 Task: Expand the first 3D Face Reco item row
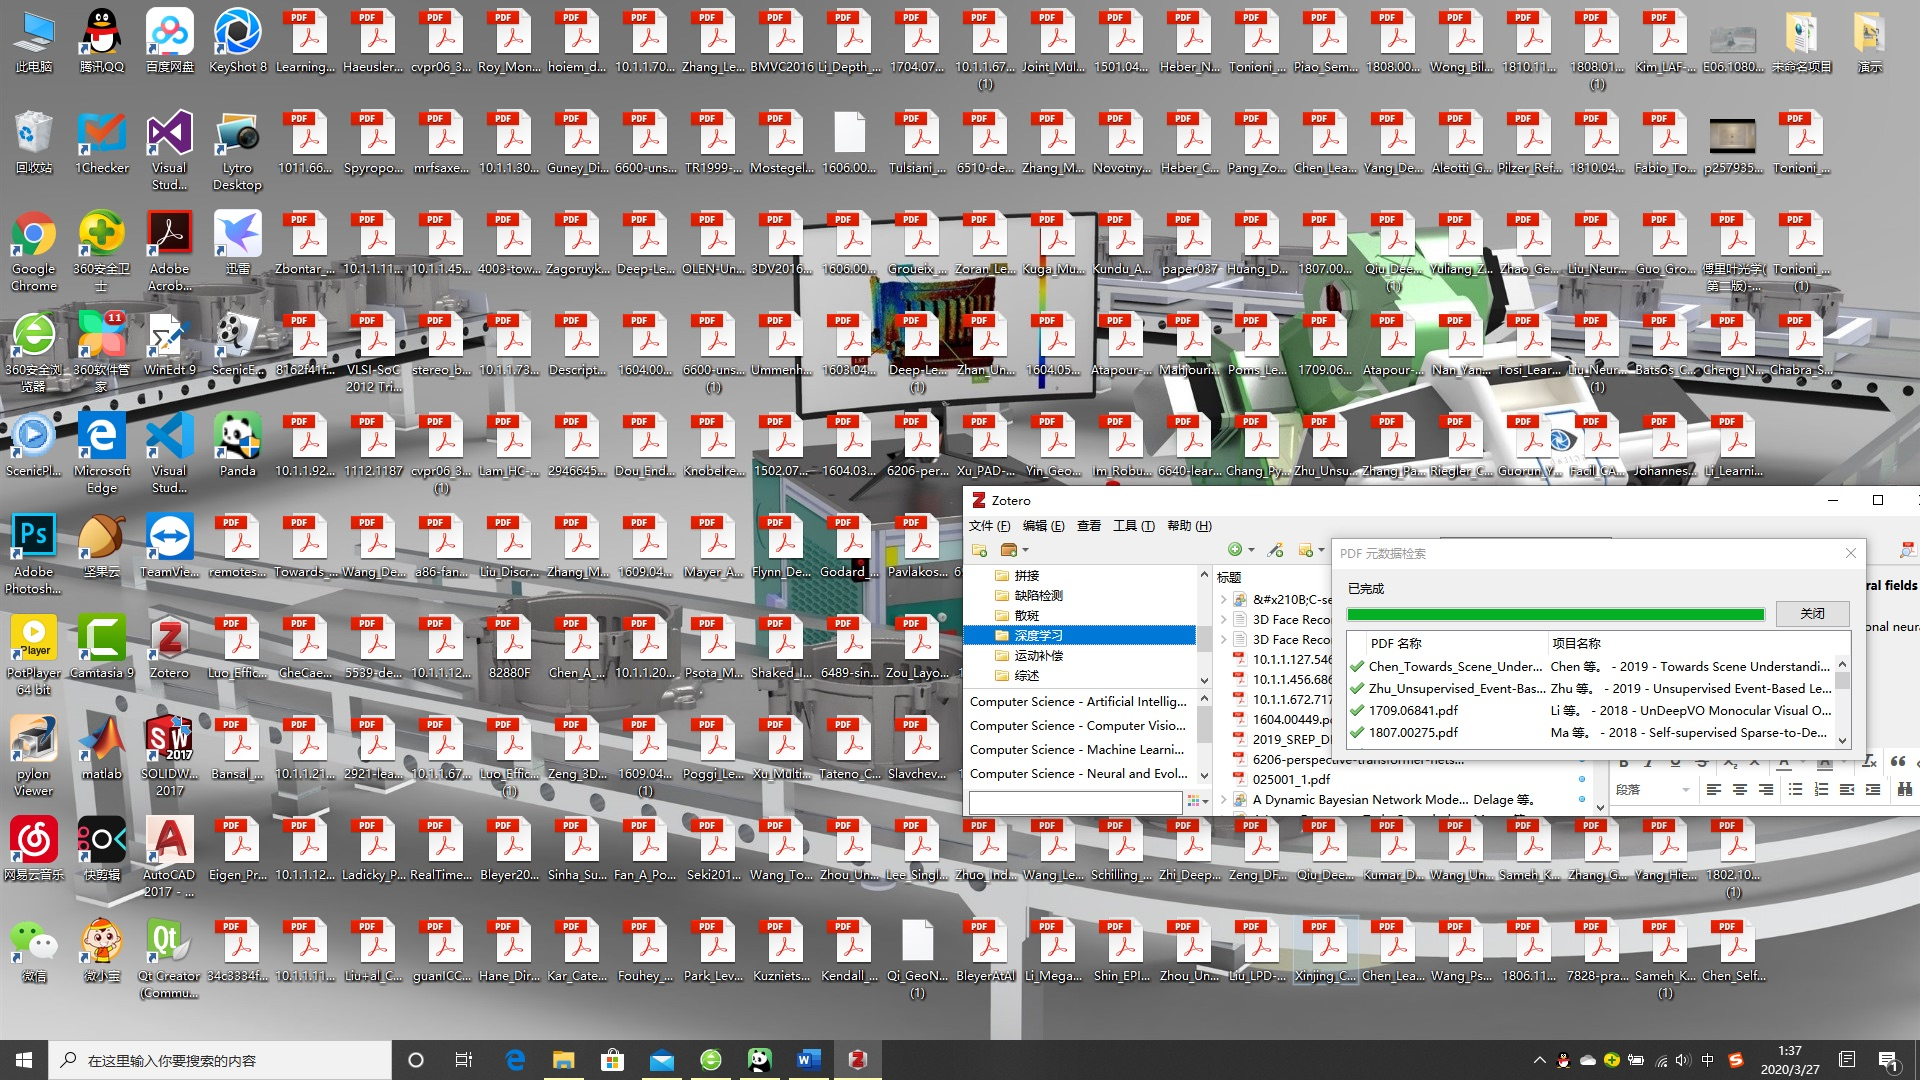pos(1223,620)
